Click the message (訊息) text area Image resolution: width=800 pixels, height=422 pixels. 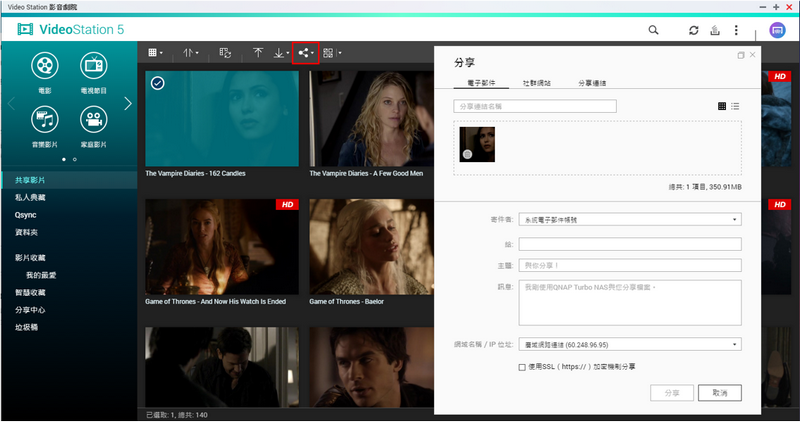click(x=630, y=303)
